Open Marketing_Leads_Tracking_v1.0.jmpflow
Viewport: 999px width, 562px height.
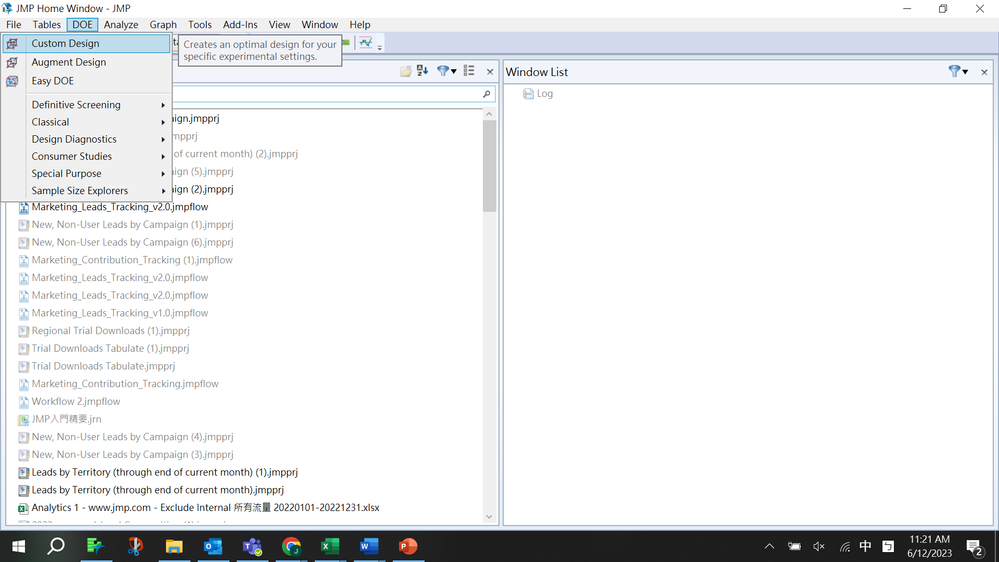click(120, 313)
